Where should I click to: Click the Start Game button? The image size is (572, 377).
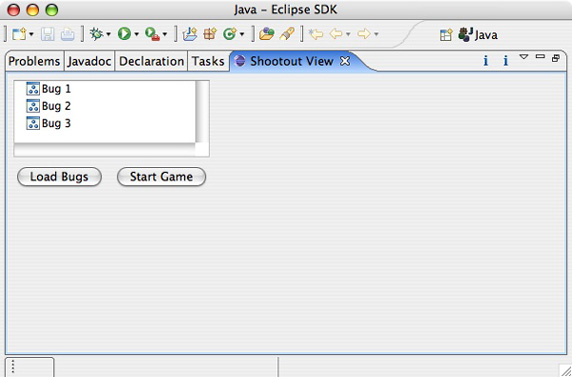pos(161,177)
